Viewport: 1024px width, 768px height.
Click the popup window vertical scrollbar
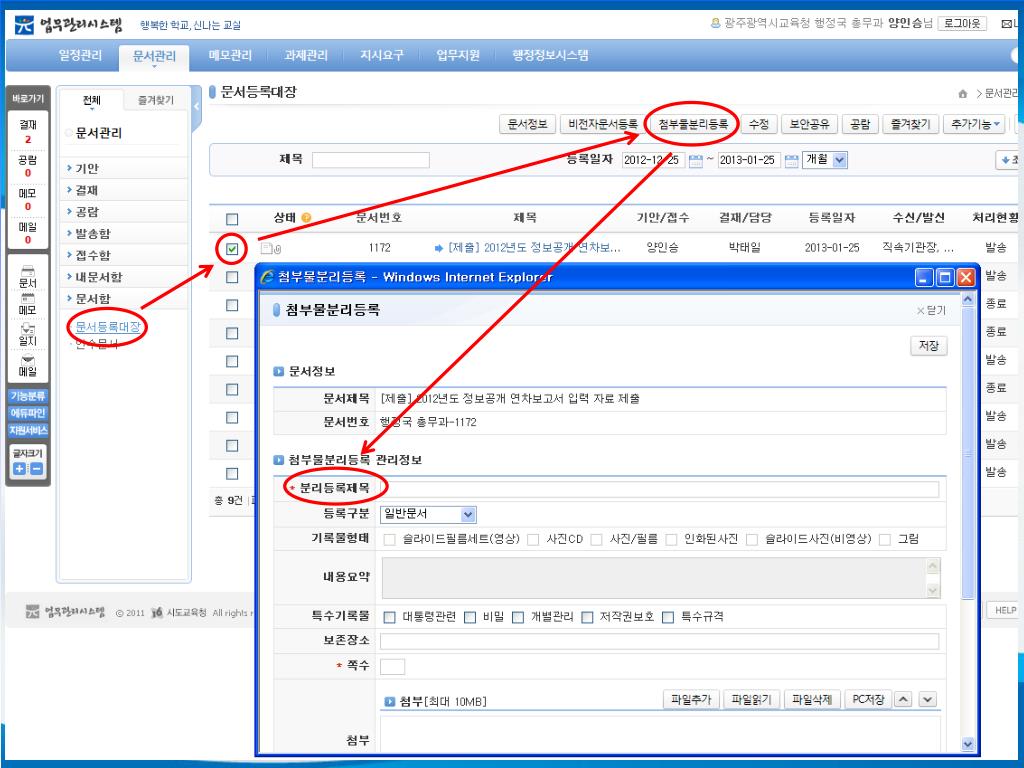tap(968, 520)
